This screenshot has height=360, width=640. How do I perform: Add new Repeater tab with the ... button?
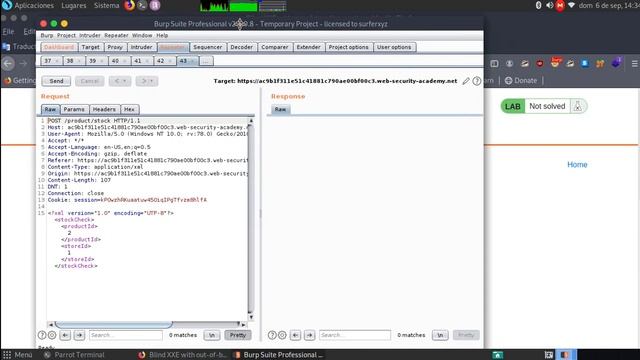(206, 61)
